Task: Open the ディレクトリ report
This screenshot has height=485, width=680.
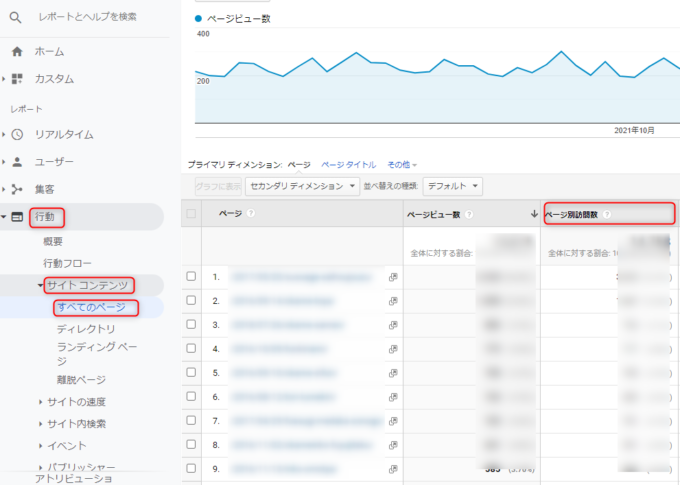Action: coord(86,329)
